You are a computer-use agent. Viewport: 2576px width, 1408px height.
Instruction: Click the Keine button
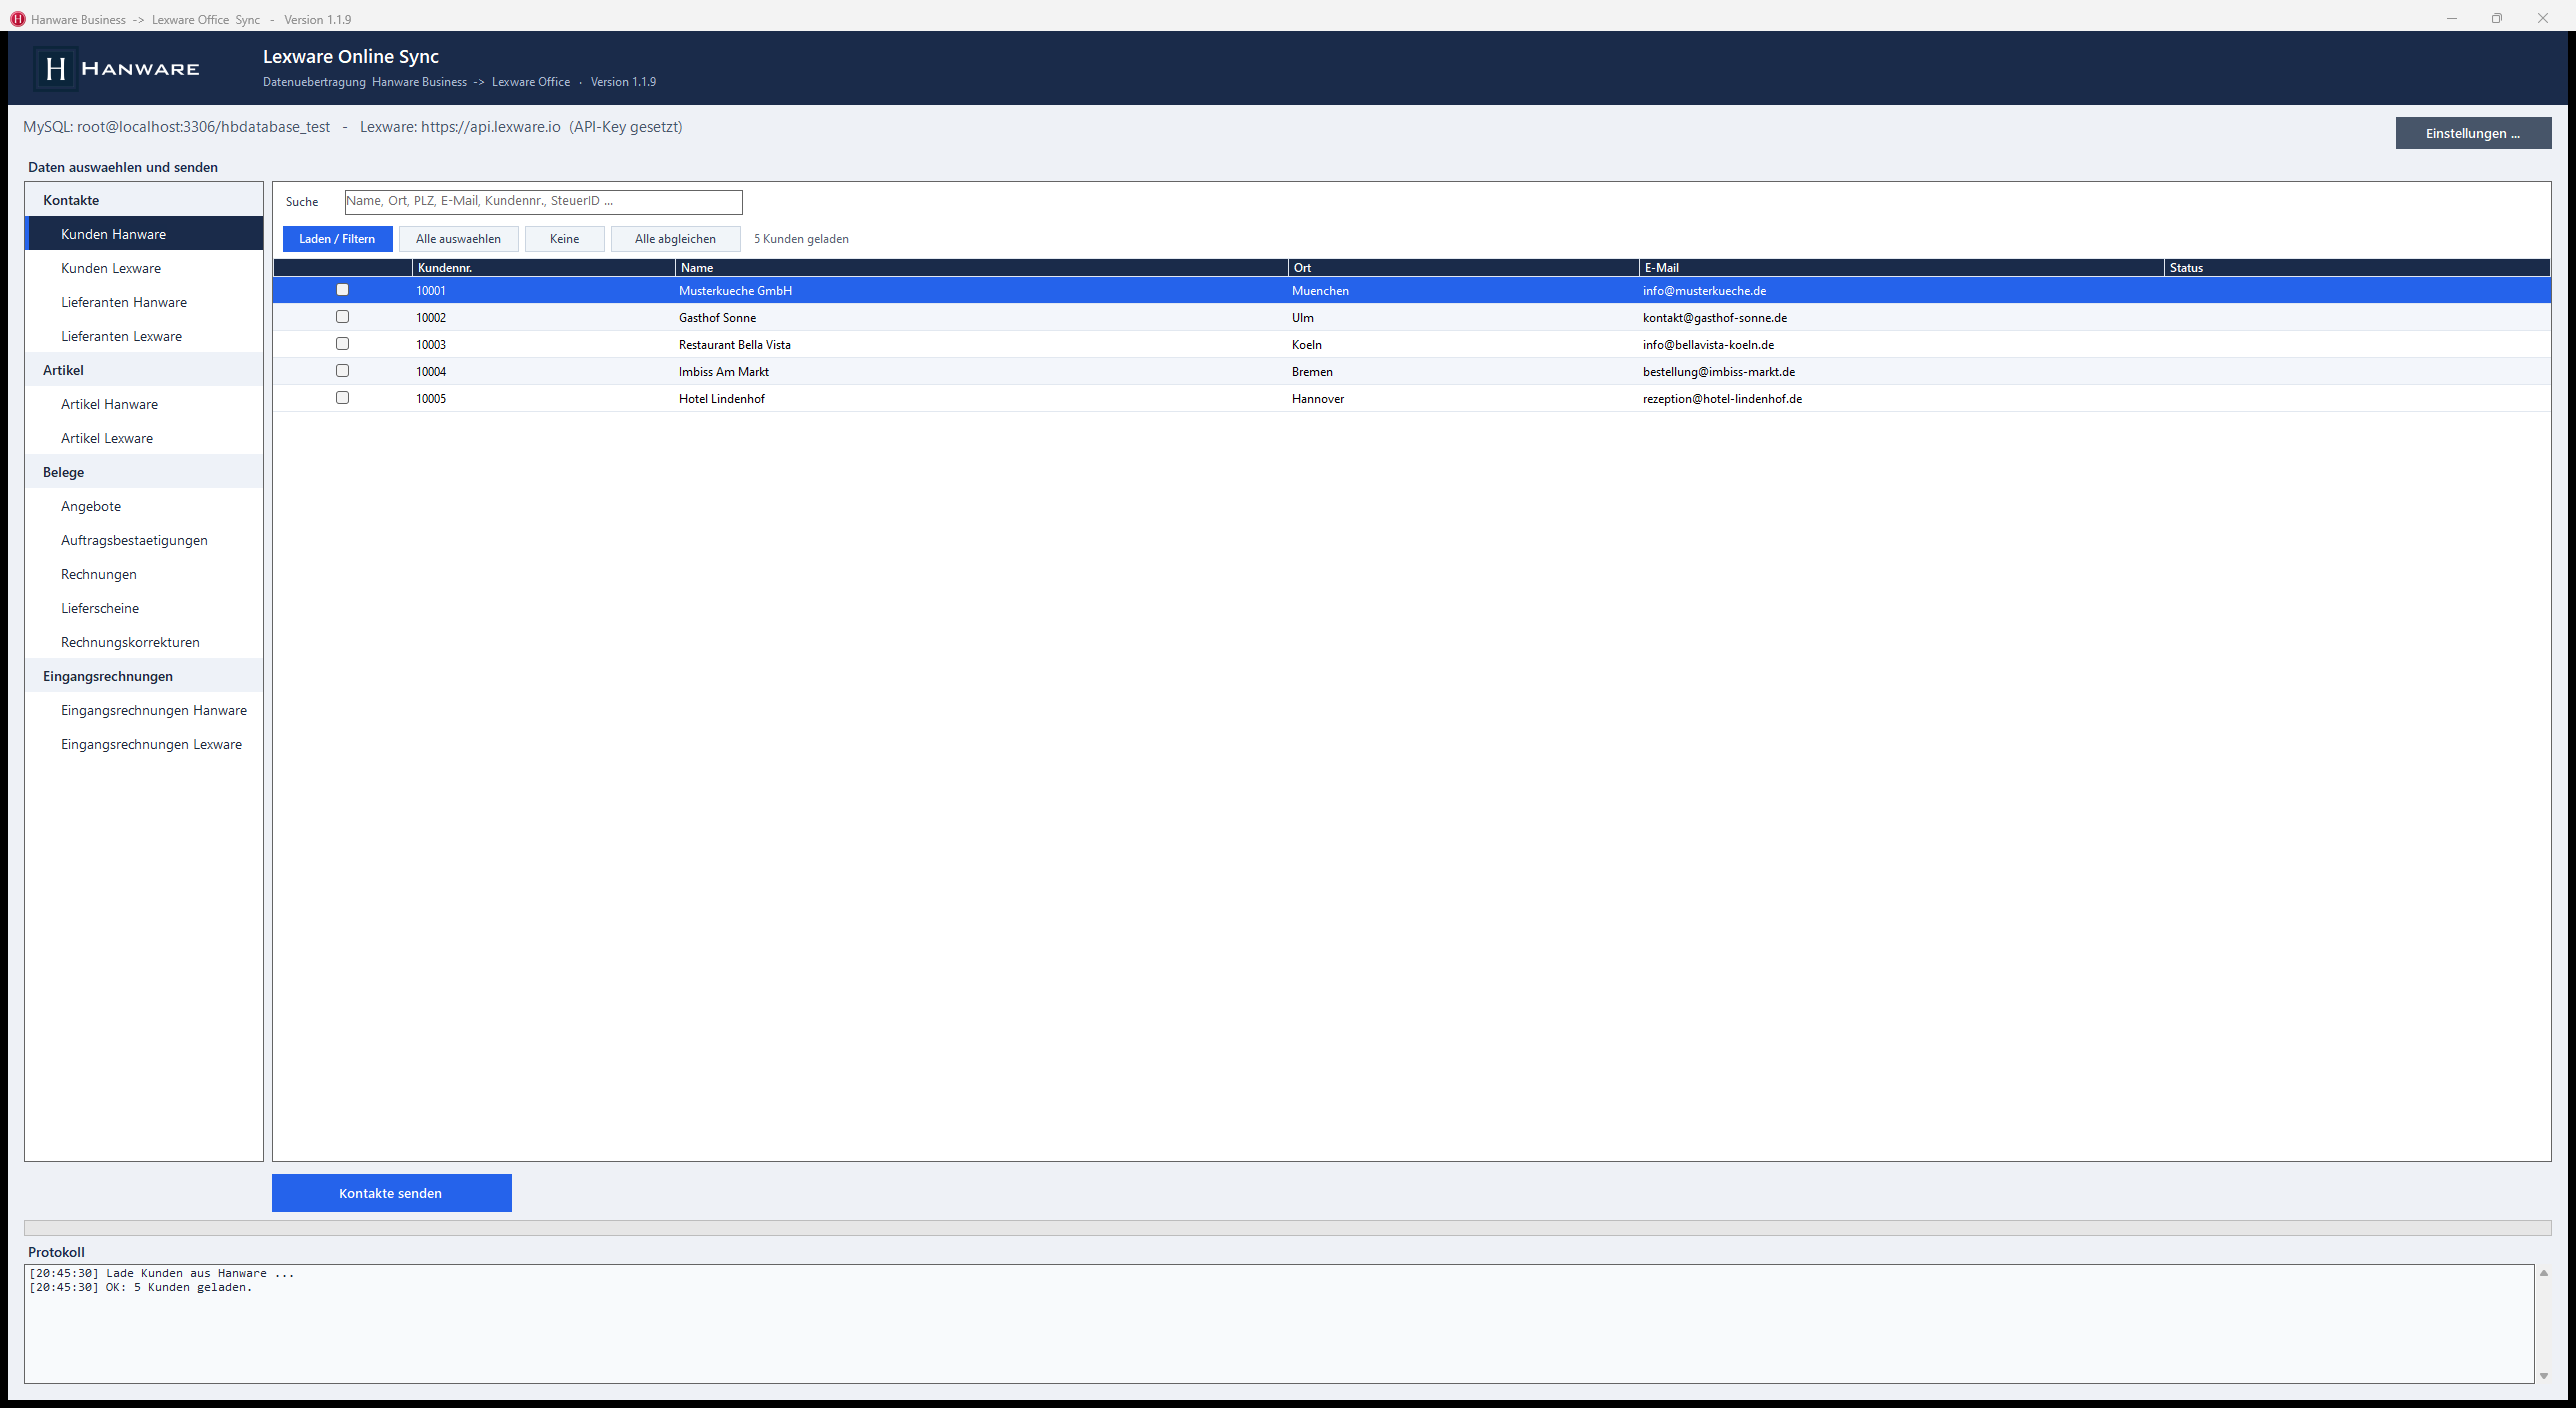coord(564,239)
